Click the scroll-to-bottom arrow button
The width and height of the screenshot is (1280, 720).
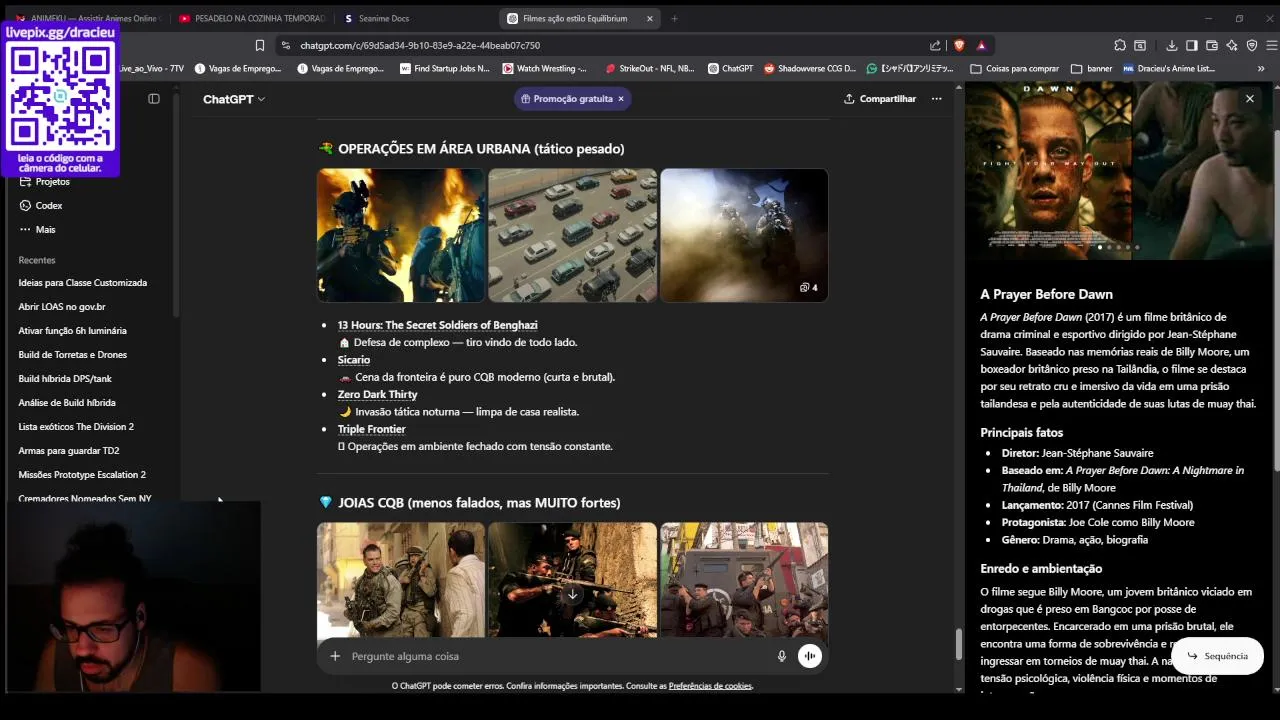pyautogui.click(x=572, y=594)
